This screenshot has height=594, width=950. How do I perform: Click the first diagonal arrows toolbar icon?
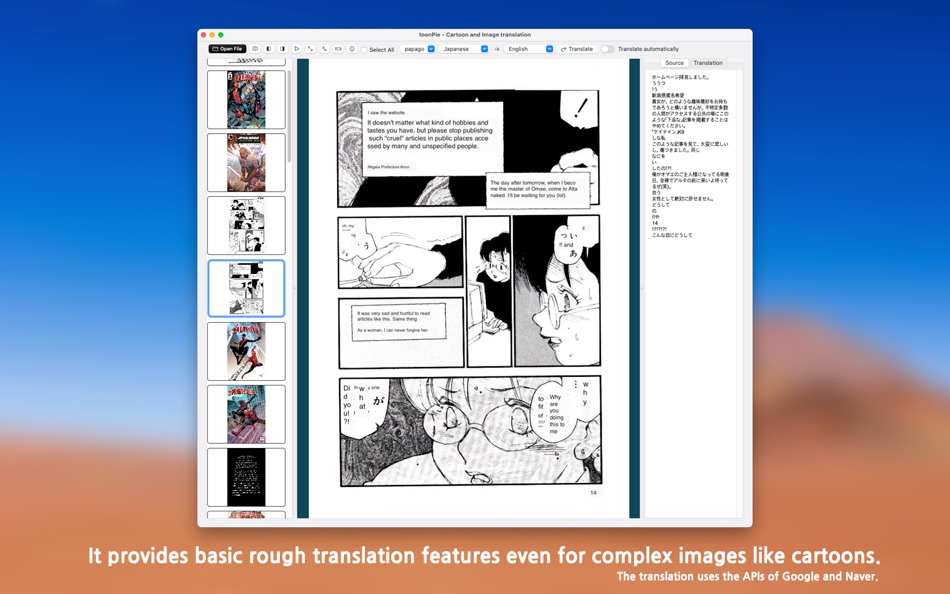311,49
